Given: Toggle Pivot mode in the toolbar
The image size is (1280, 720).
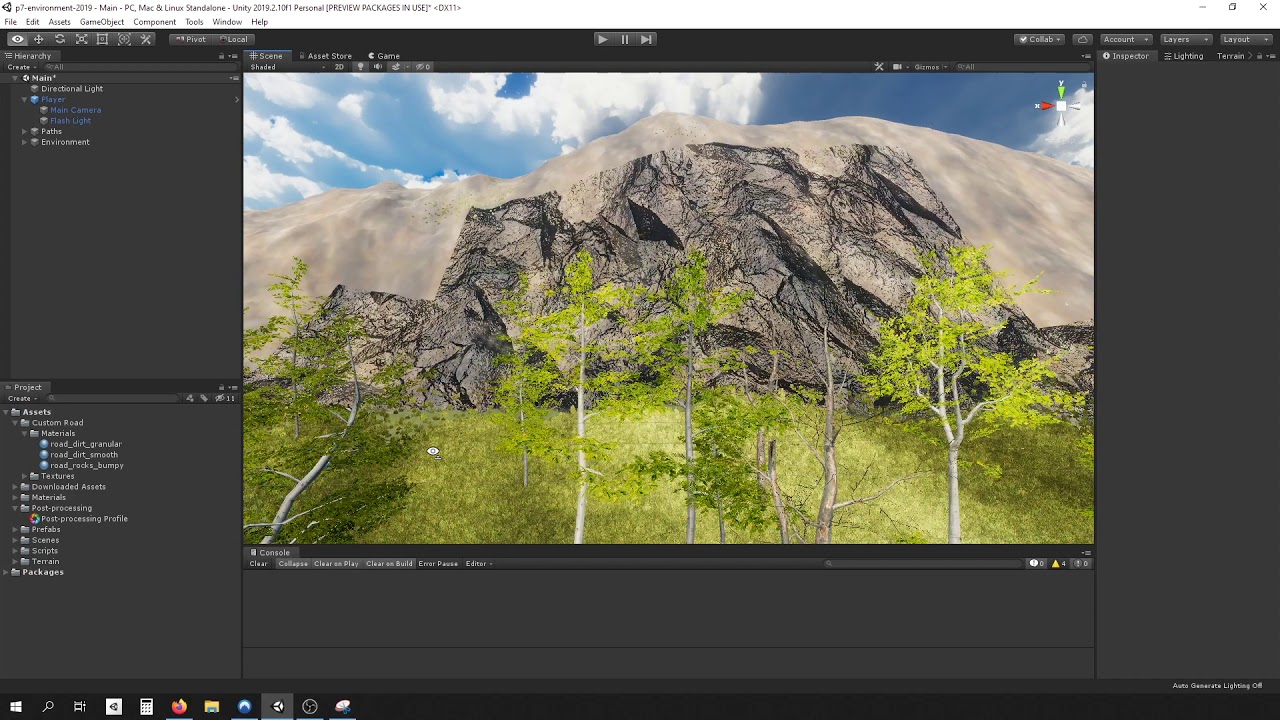Looking at the screenshot, I should click(190, 39).
